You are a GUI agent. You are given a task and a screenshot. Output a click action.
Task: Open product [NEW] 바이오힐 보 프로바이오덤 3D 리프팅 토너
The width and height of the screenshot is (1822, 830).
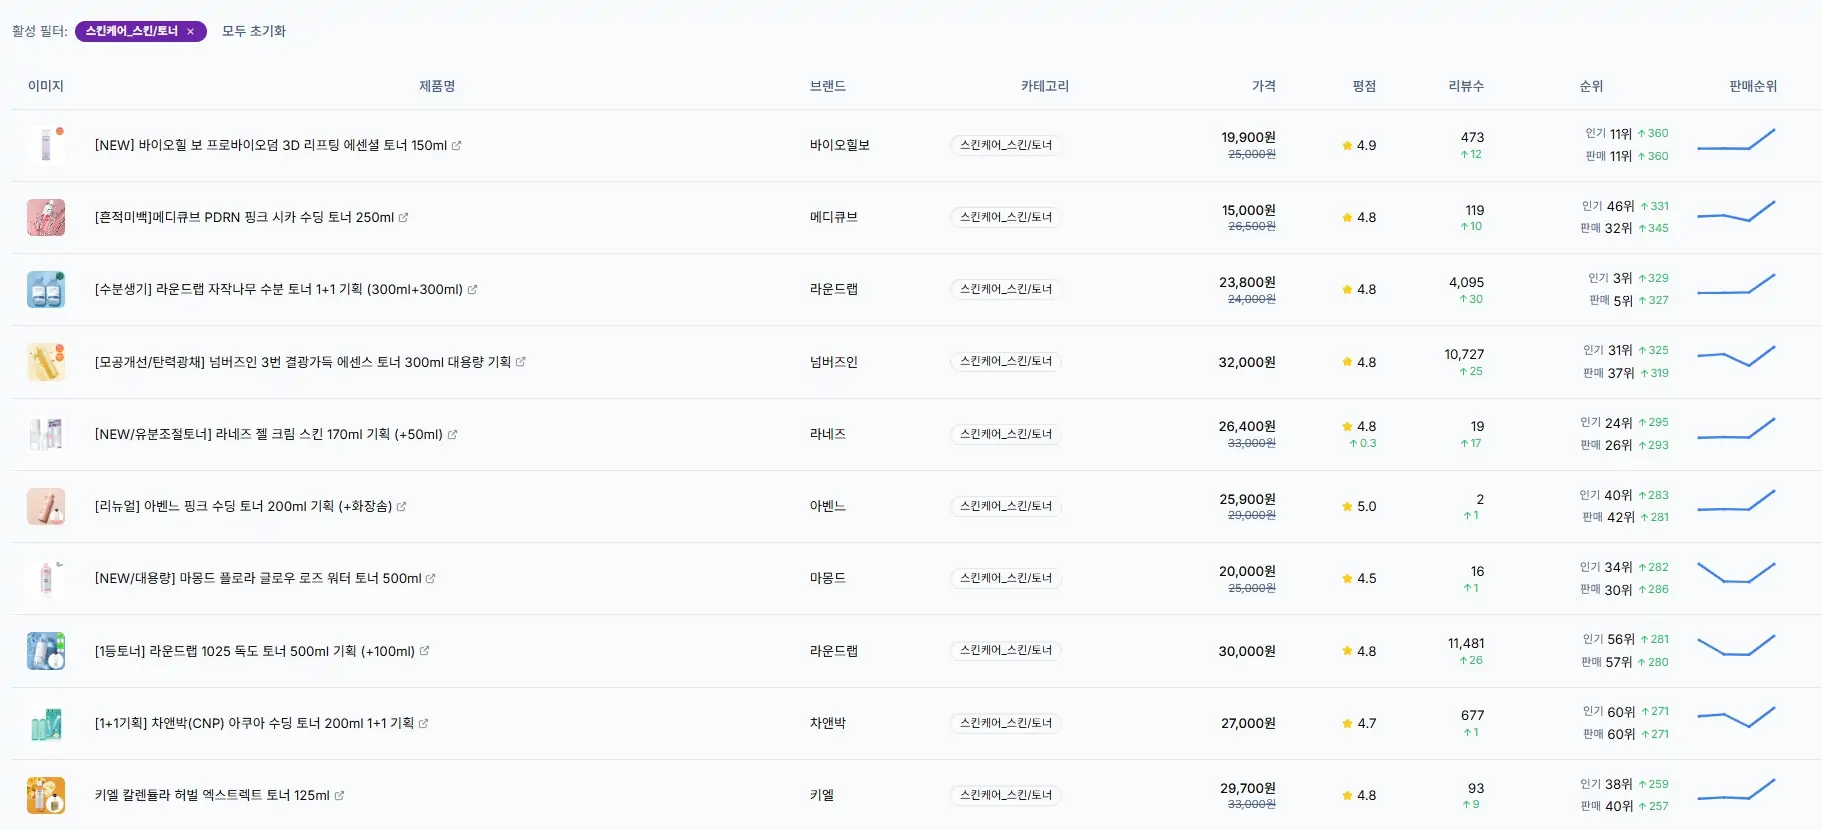coord(271,145)
